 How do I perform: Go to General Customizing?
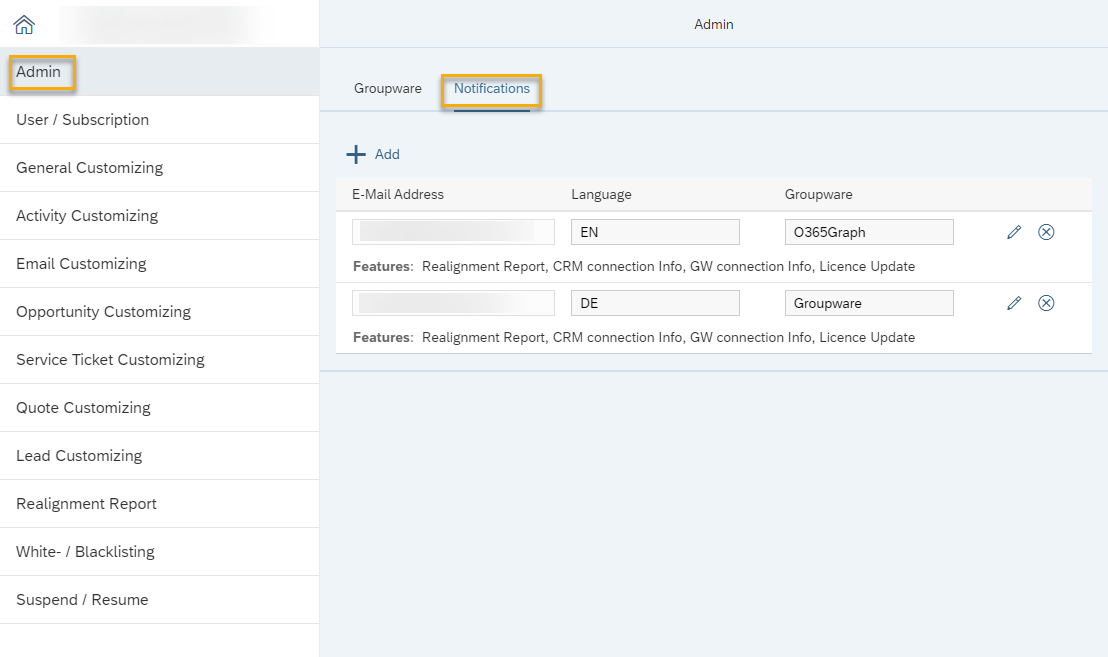(89, 168)
